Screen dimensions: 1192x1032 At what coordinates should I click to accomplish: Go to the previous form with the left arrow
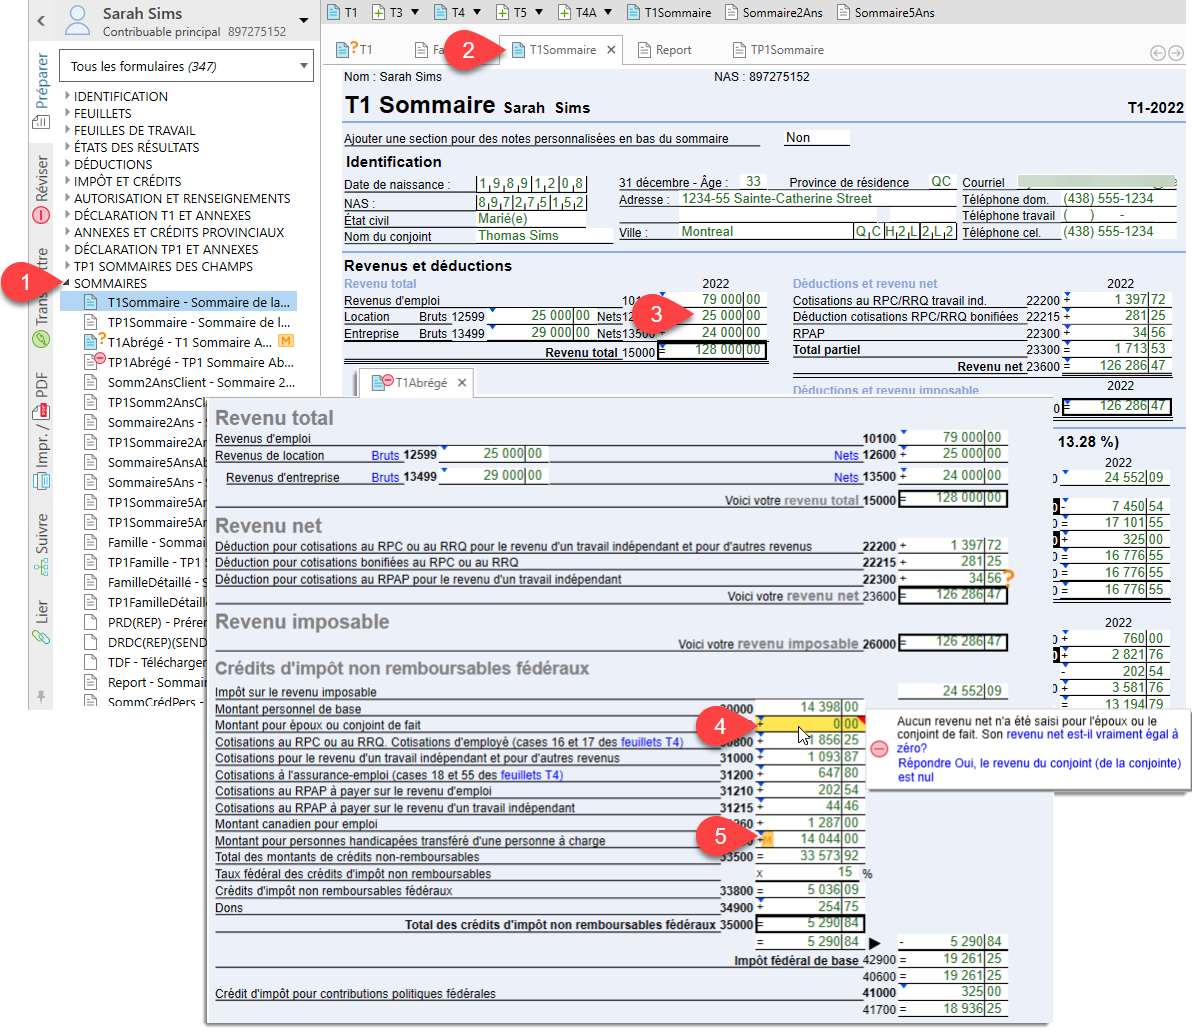point(1157,52)
